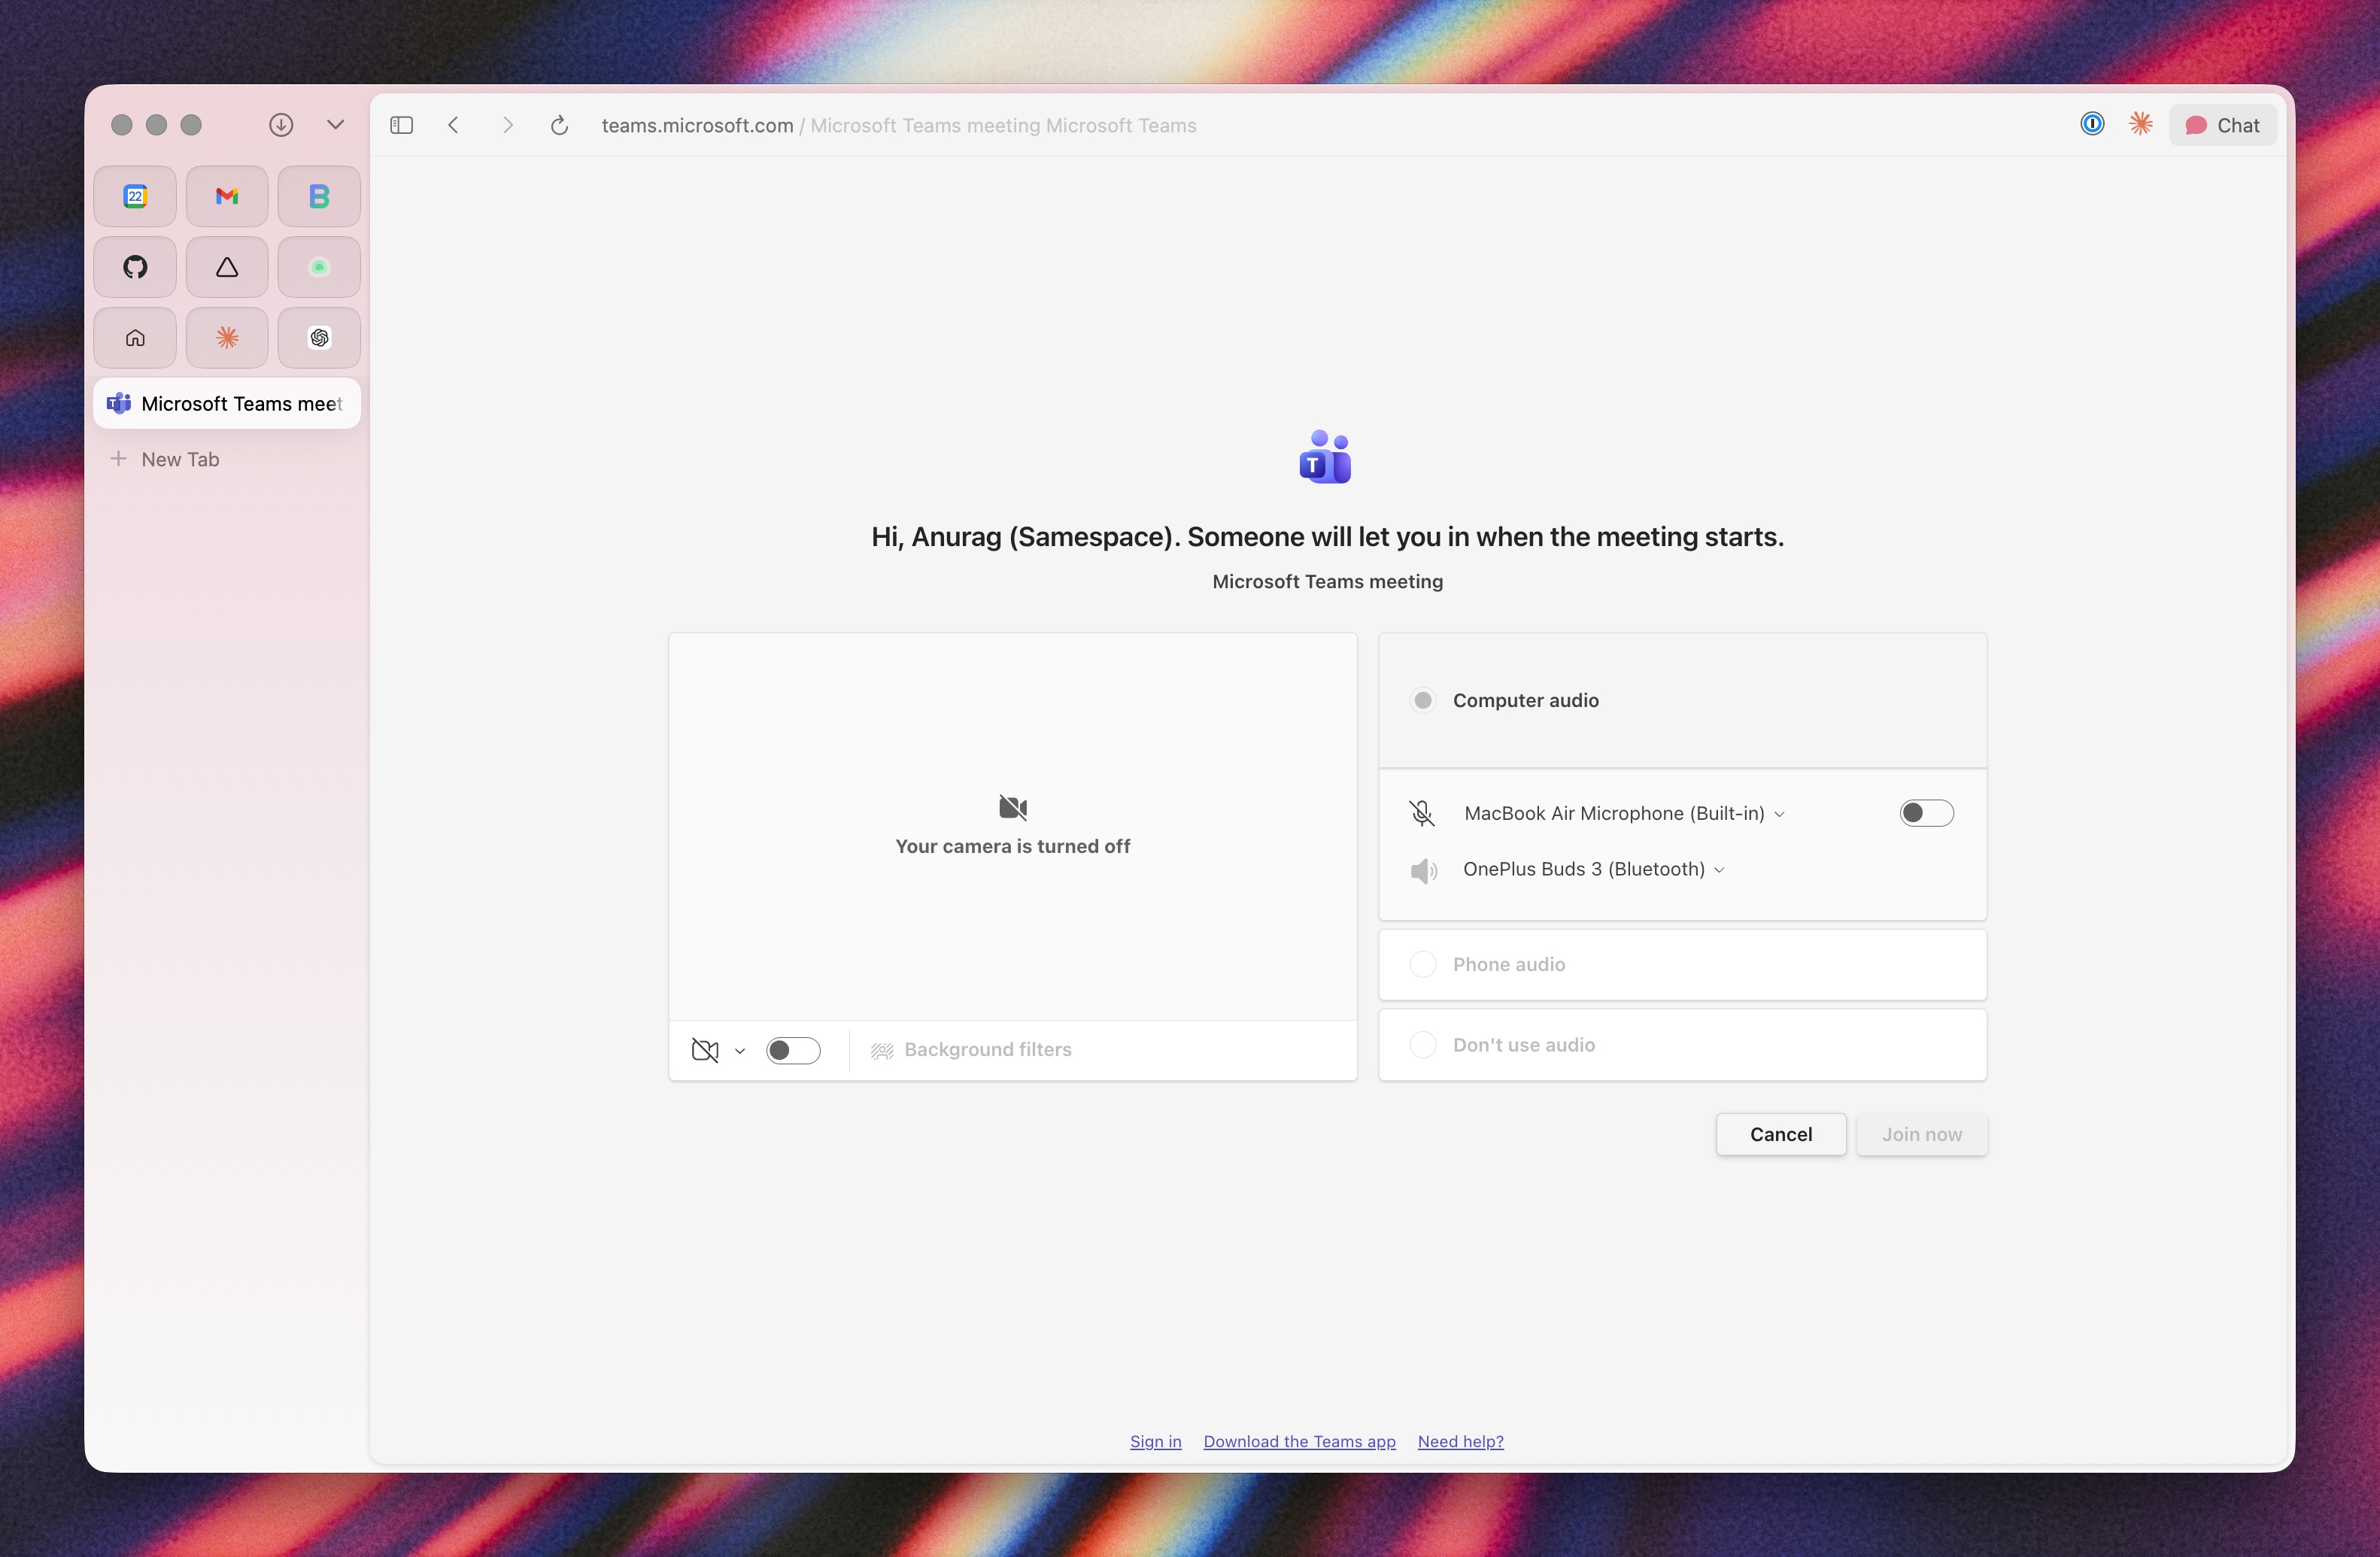Go forward to the next page
The width and height of the screenshot is (2380, 1557).
(x=507, y=125)
